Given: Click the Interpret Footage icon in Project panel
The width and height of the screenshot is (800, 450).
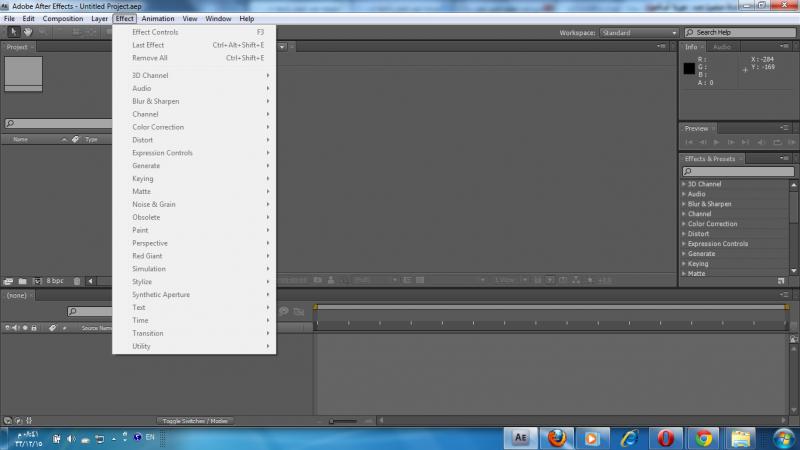Looking at the screenshot, I should (x=8, y=281).
